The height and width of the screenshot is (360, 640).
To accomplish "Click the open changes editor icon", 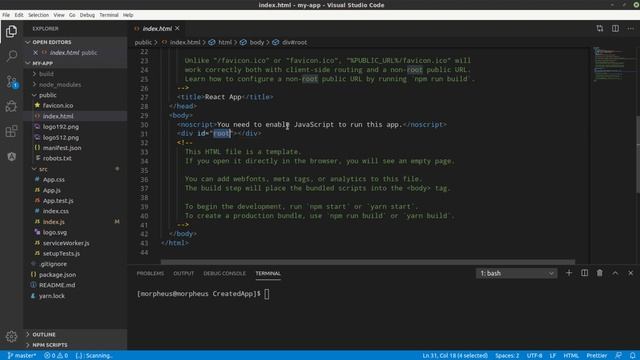I will [x=600, y=28].
